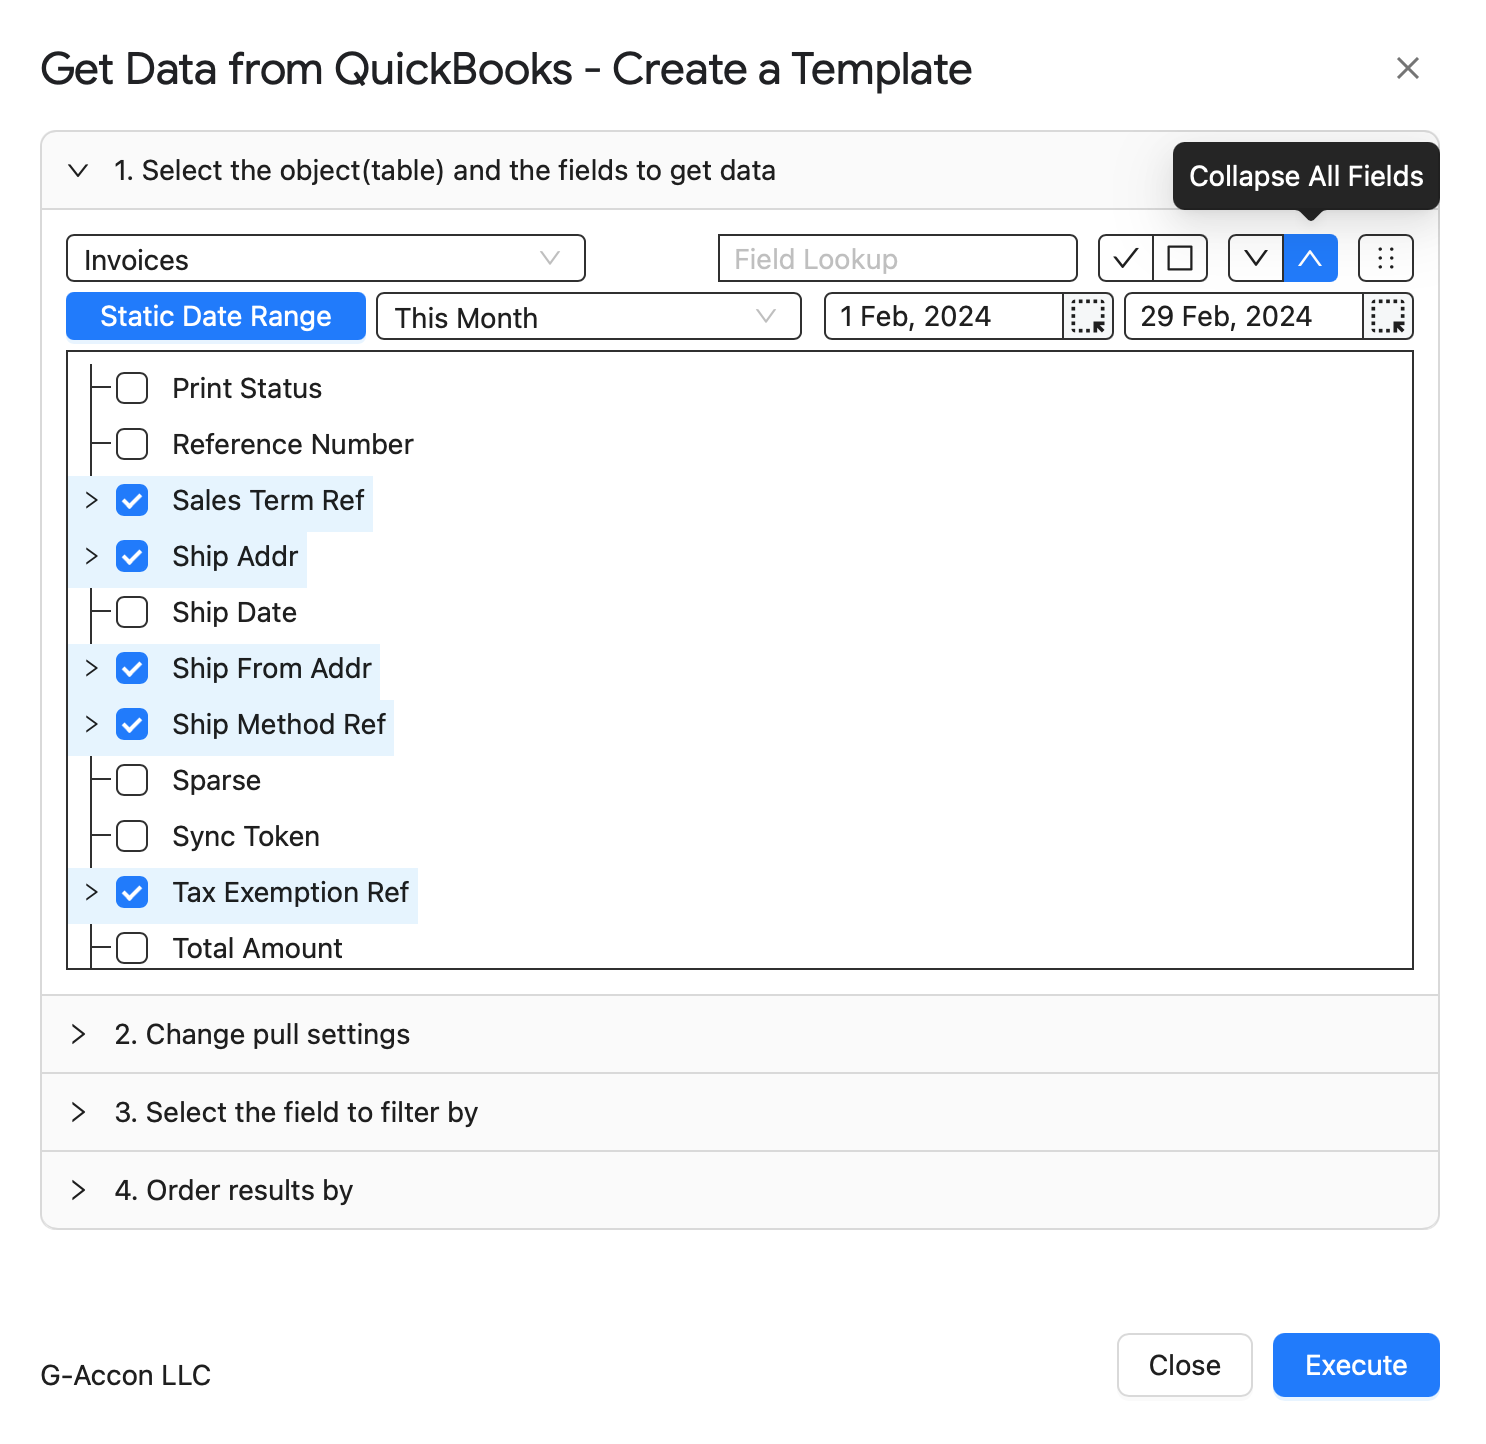Uncheck the Ship Addr checkbox
The height and width of the screenshot is (1444, 1486).
[x=132, y=556]
